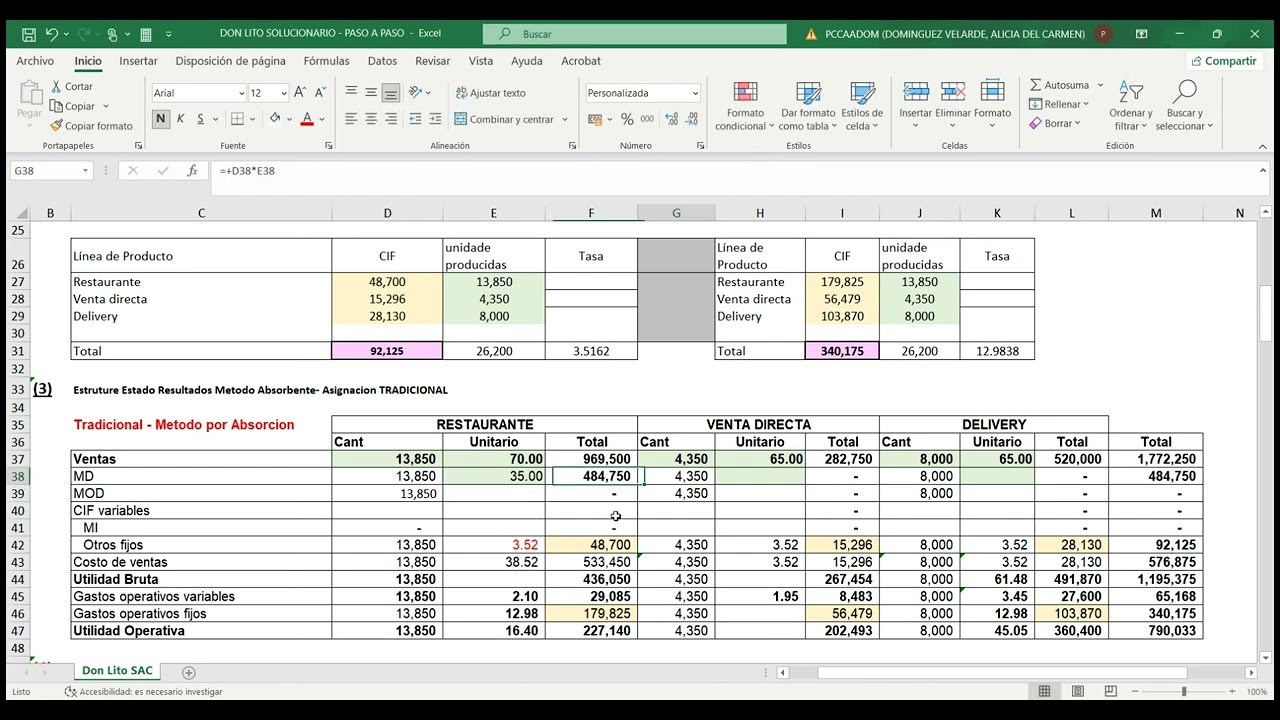Click the Compartir button

click(1223, 61)
